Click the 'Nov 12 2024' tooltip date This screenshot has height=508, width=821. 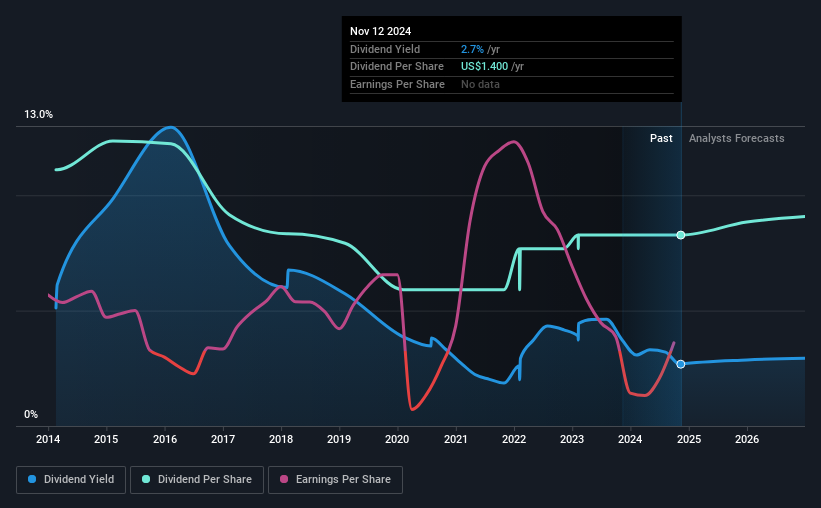[381, 31]
